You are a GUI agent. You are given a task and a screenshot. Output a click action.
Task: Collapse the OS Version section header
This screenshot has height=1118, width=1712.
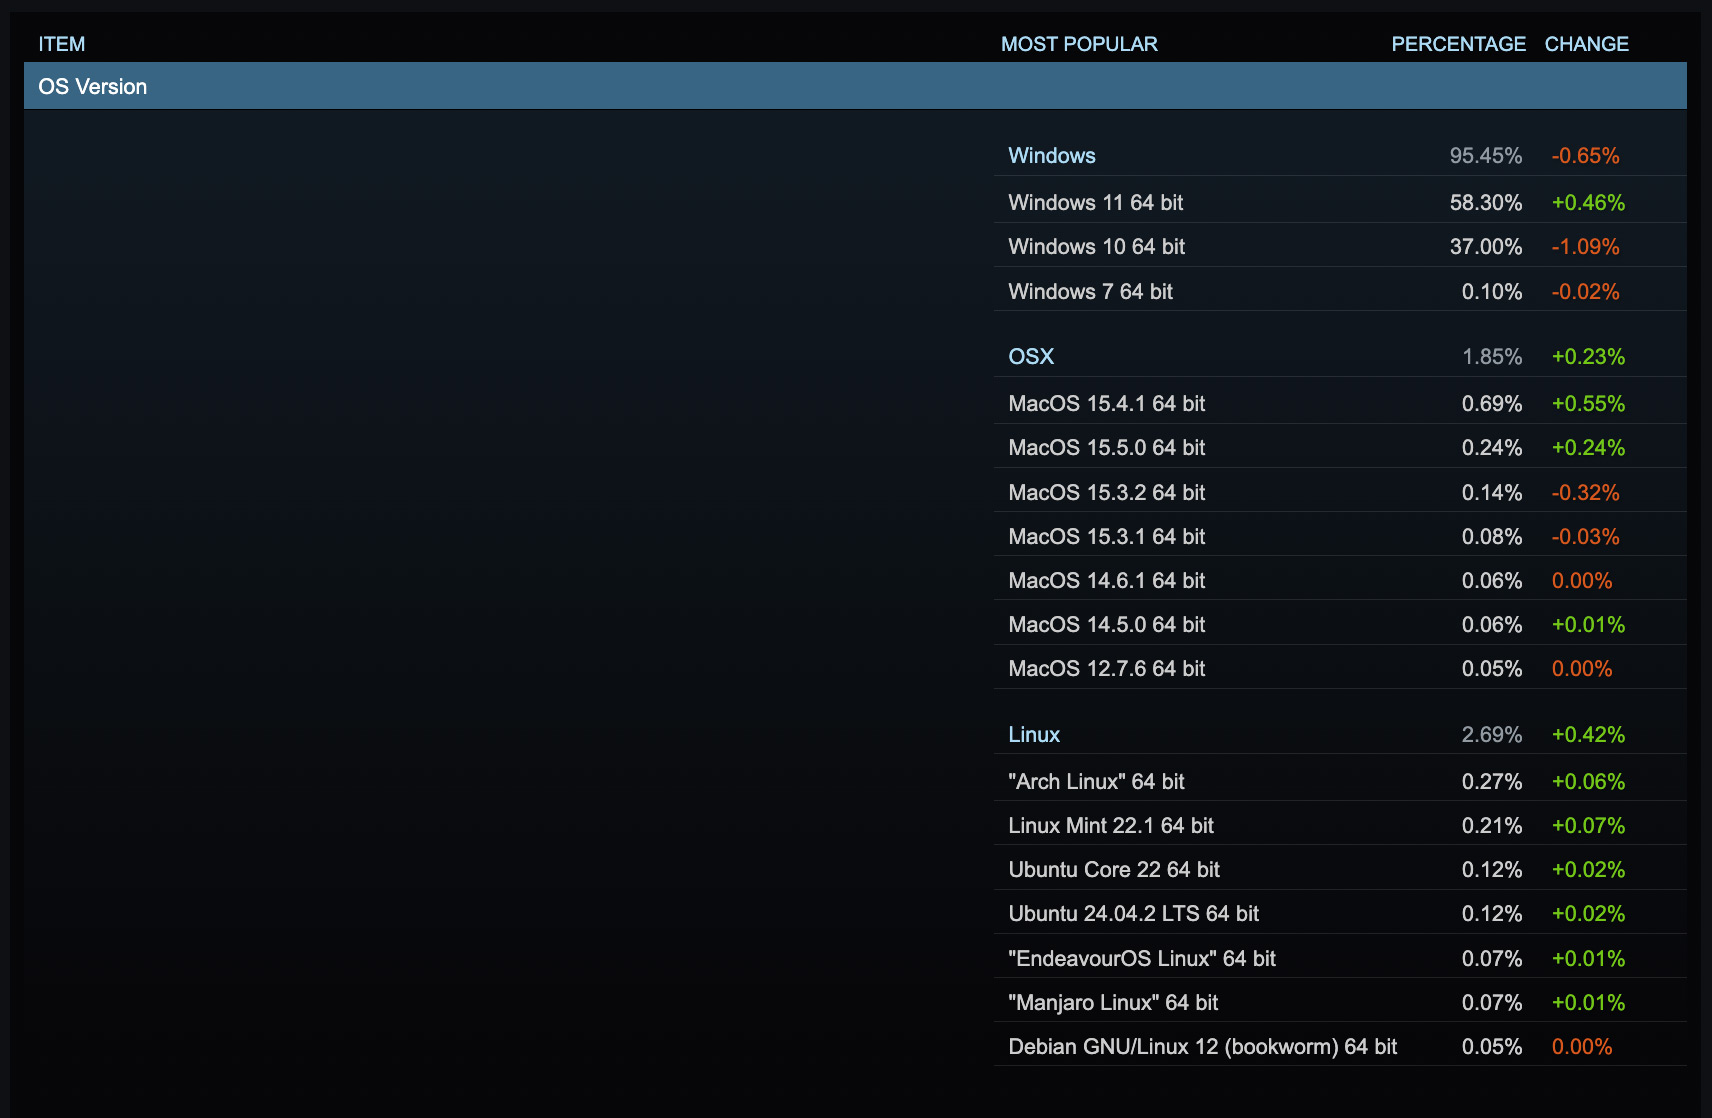pyautogui.click(x=855, y=86)
